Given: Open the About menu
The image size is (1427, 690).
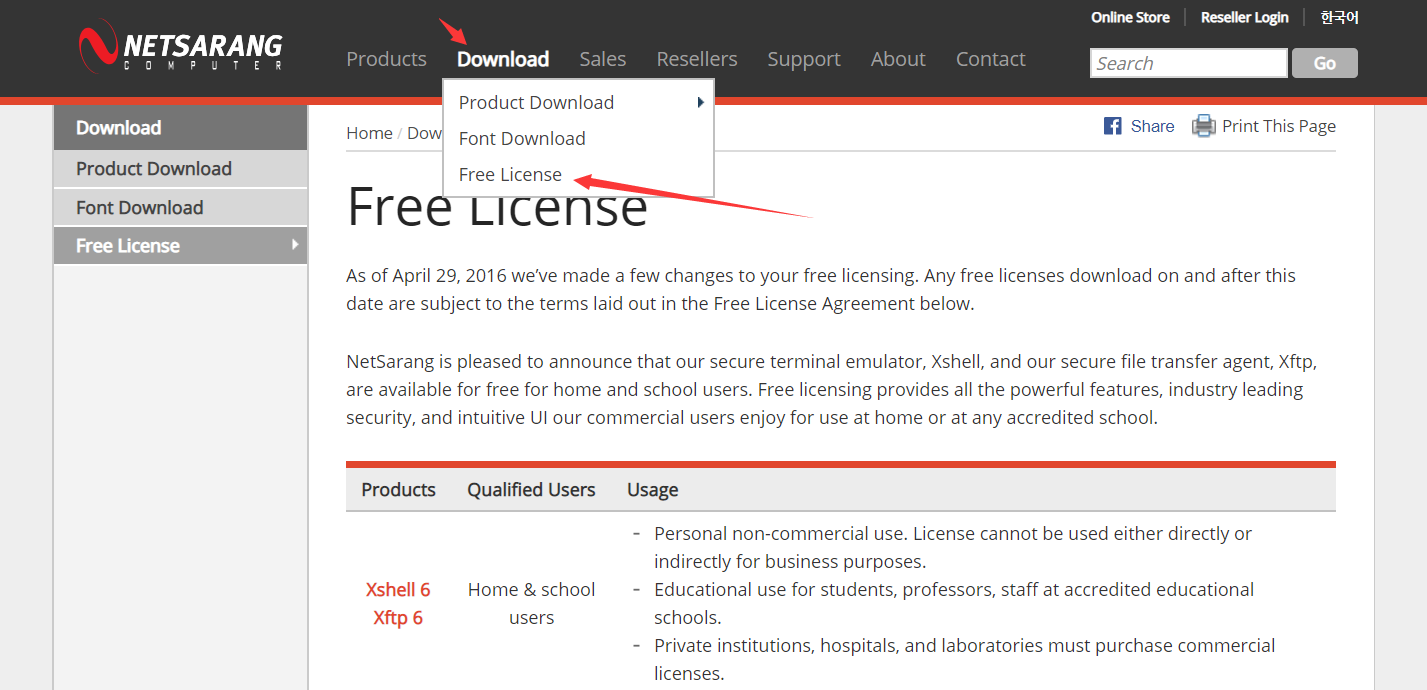Looking at the screenshot, I should pos(898,59).
